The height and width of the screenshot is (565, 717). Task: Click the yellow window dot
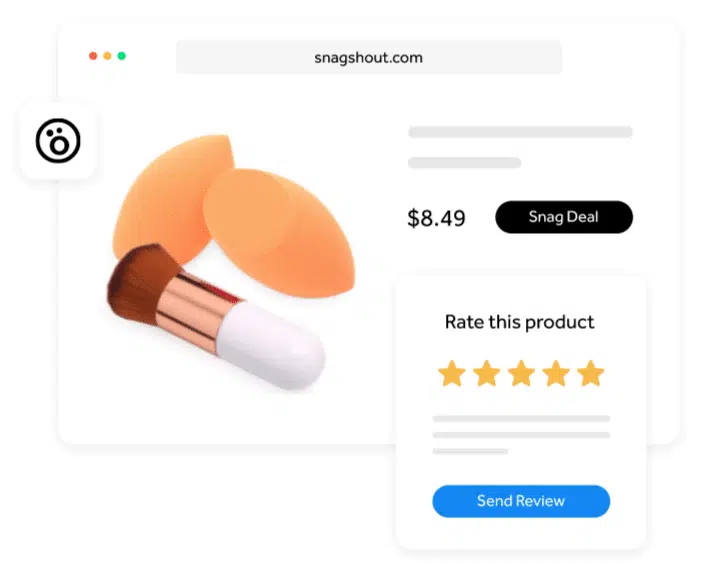coord(107,56)
